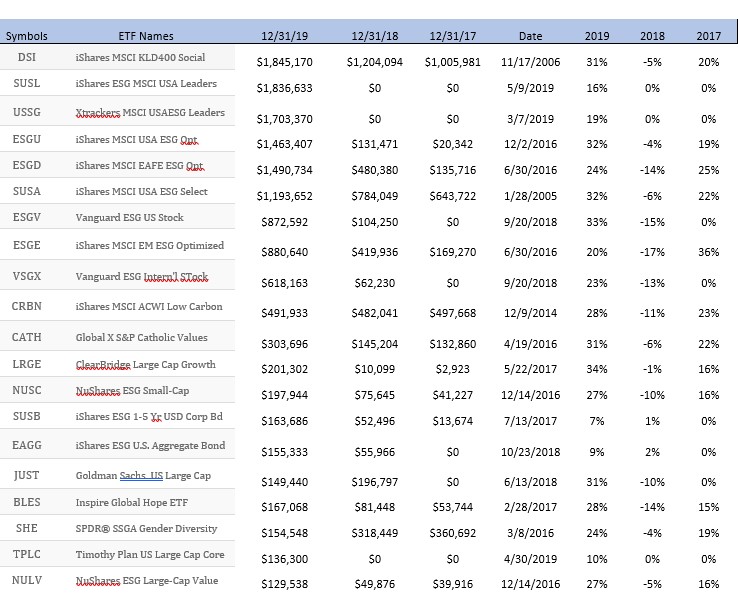This screenshot has width=738, height=601.
Task: Click the NULV symbol cell
Action: coord(27,580)
